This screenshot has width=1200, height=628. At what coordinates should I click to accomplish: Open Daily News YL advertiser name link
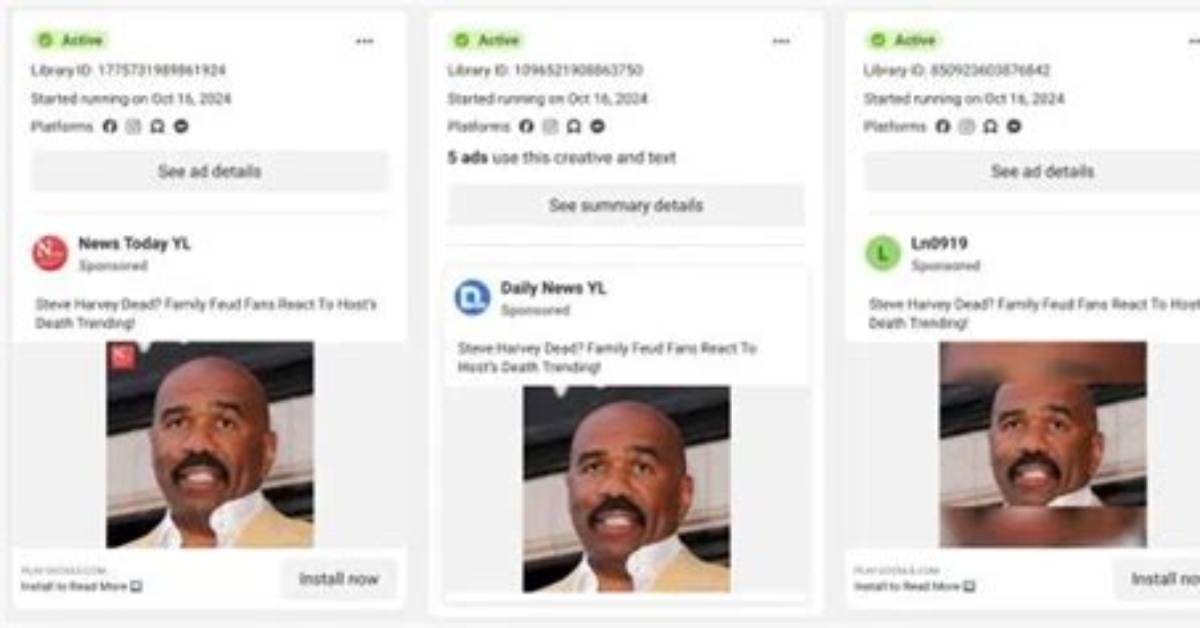point(554,288)
